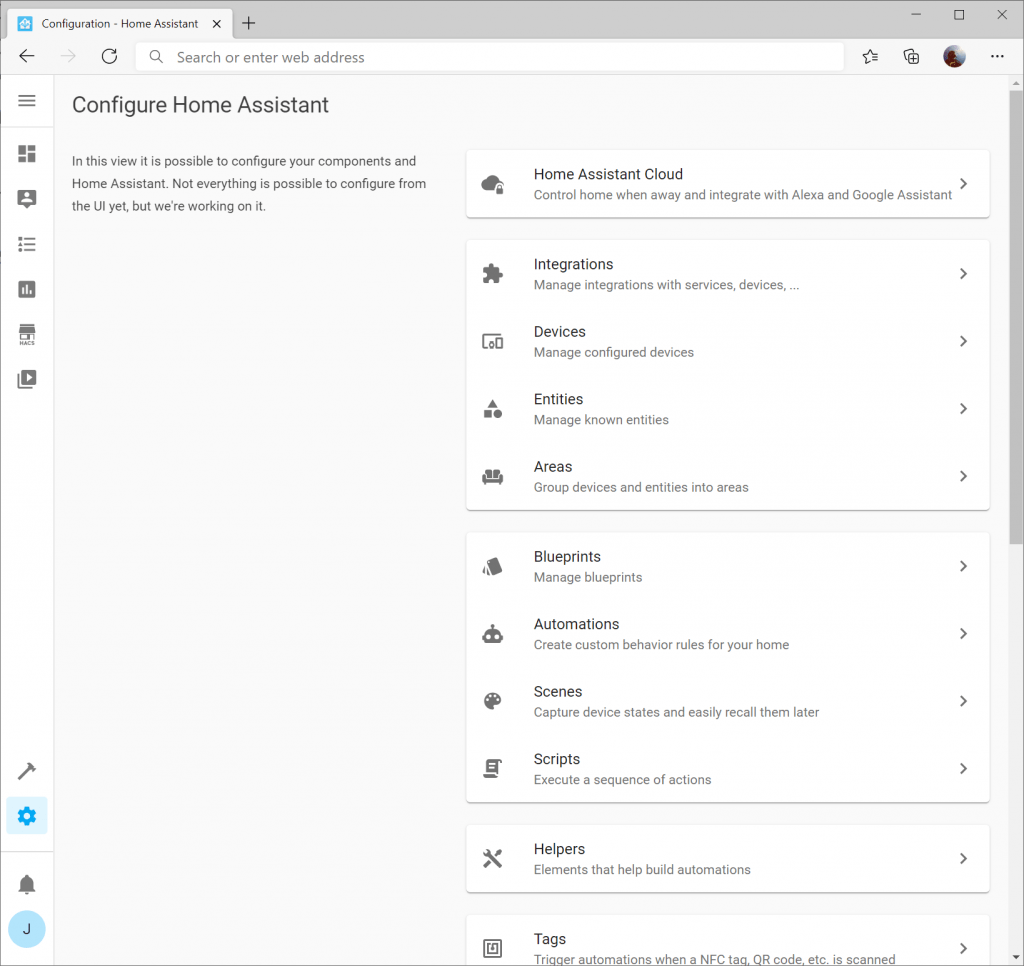This screenshot has height=966, width=1024.
Task: Click the user avatar marked J
Action: click(26, 929)
